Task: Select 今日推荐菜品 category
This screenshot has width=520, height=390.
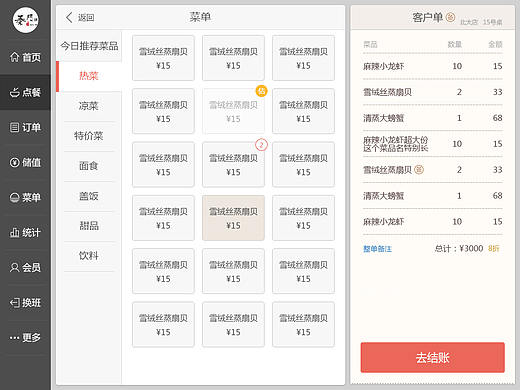Action: [x=89, y=46]
